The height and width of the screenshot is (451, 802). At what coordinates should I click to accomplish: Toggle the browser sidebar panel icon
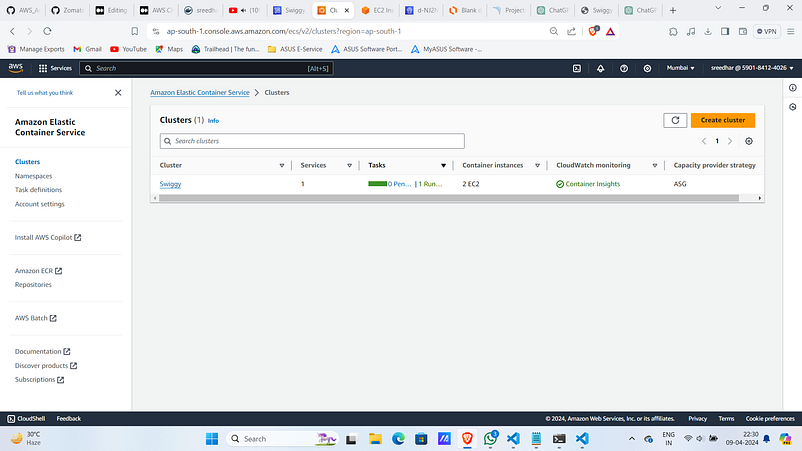point(725,31)
